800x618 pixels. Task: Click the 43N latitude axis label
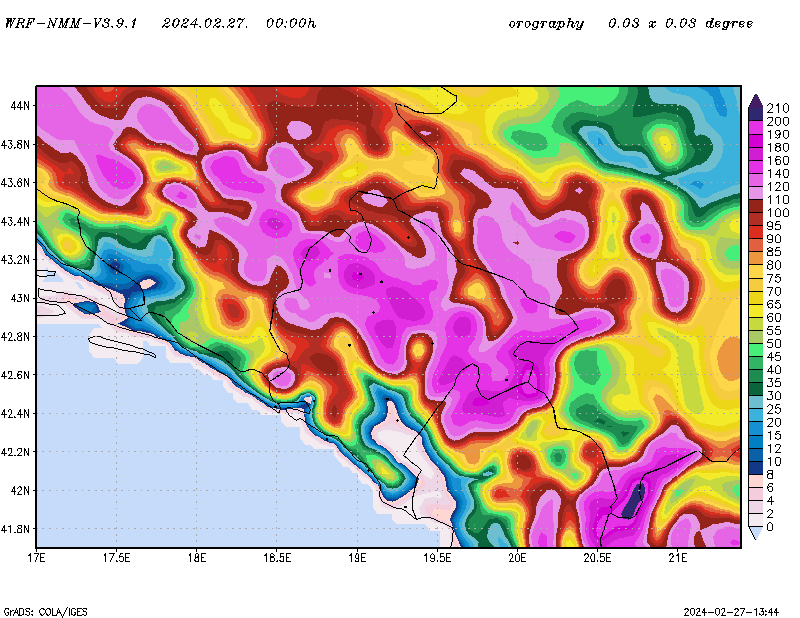point(20,298)
